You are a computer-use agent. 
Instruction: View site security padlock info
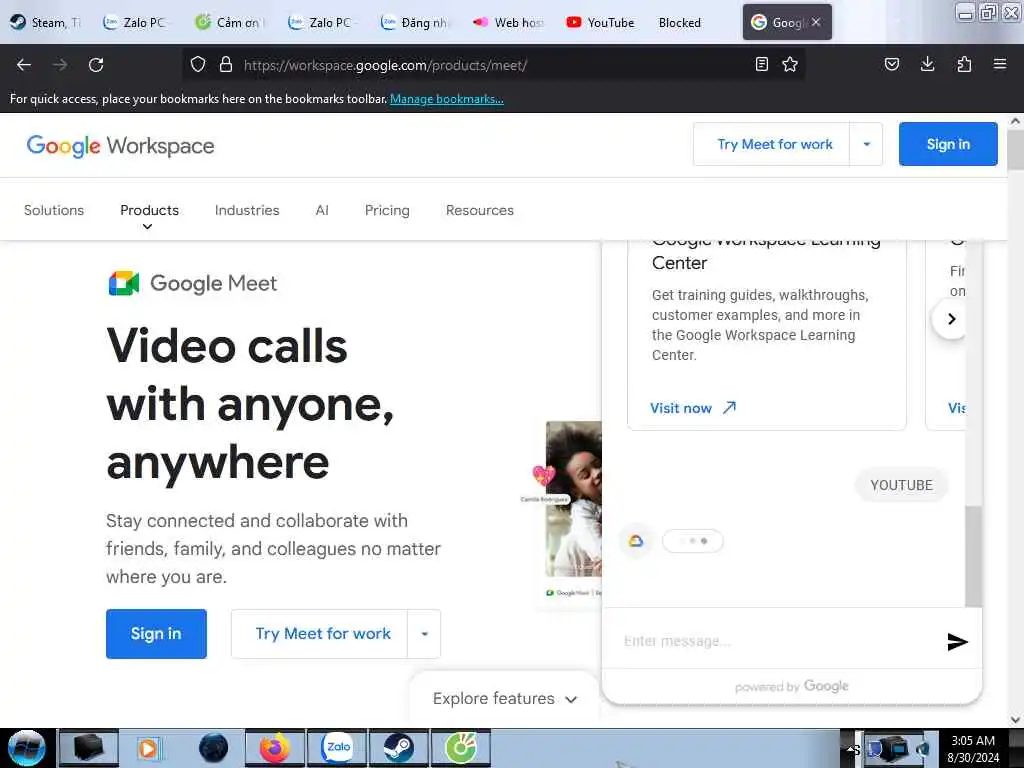(226, 65)
